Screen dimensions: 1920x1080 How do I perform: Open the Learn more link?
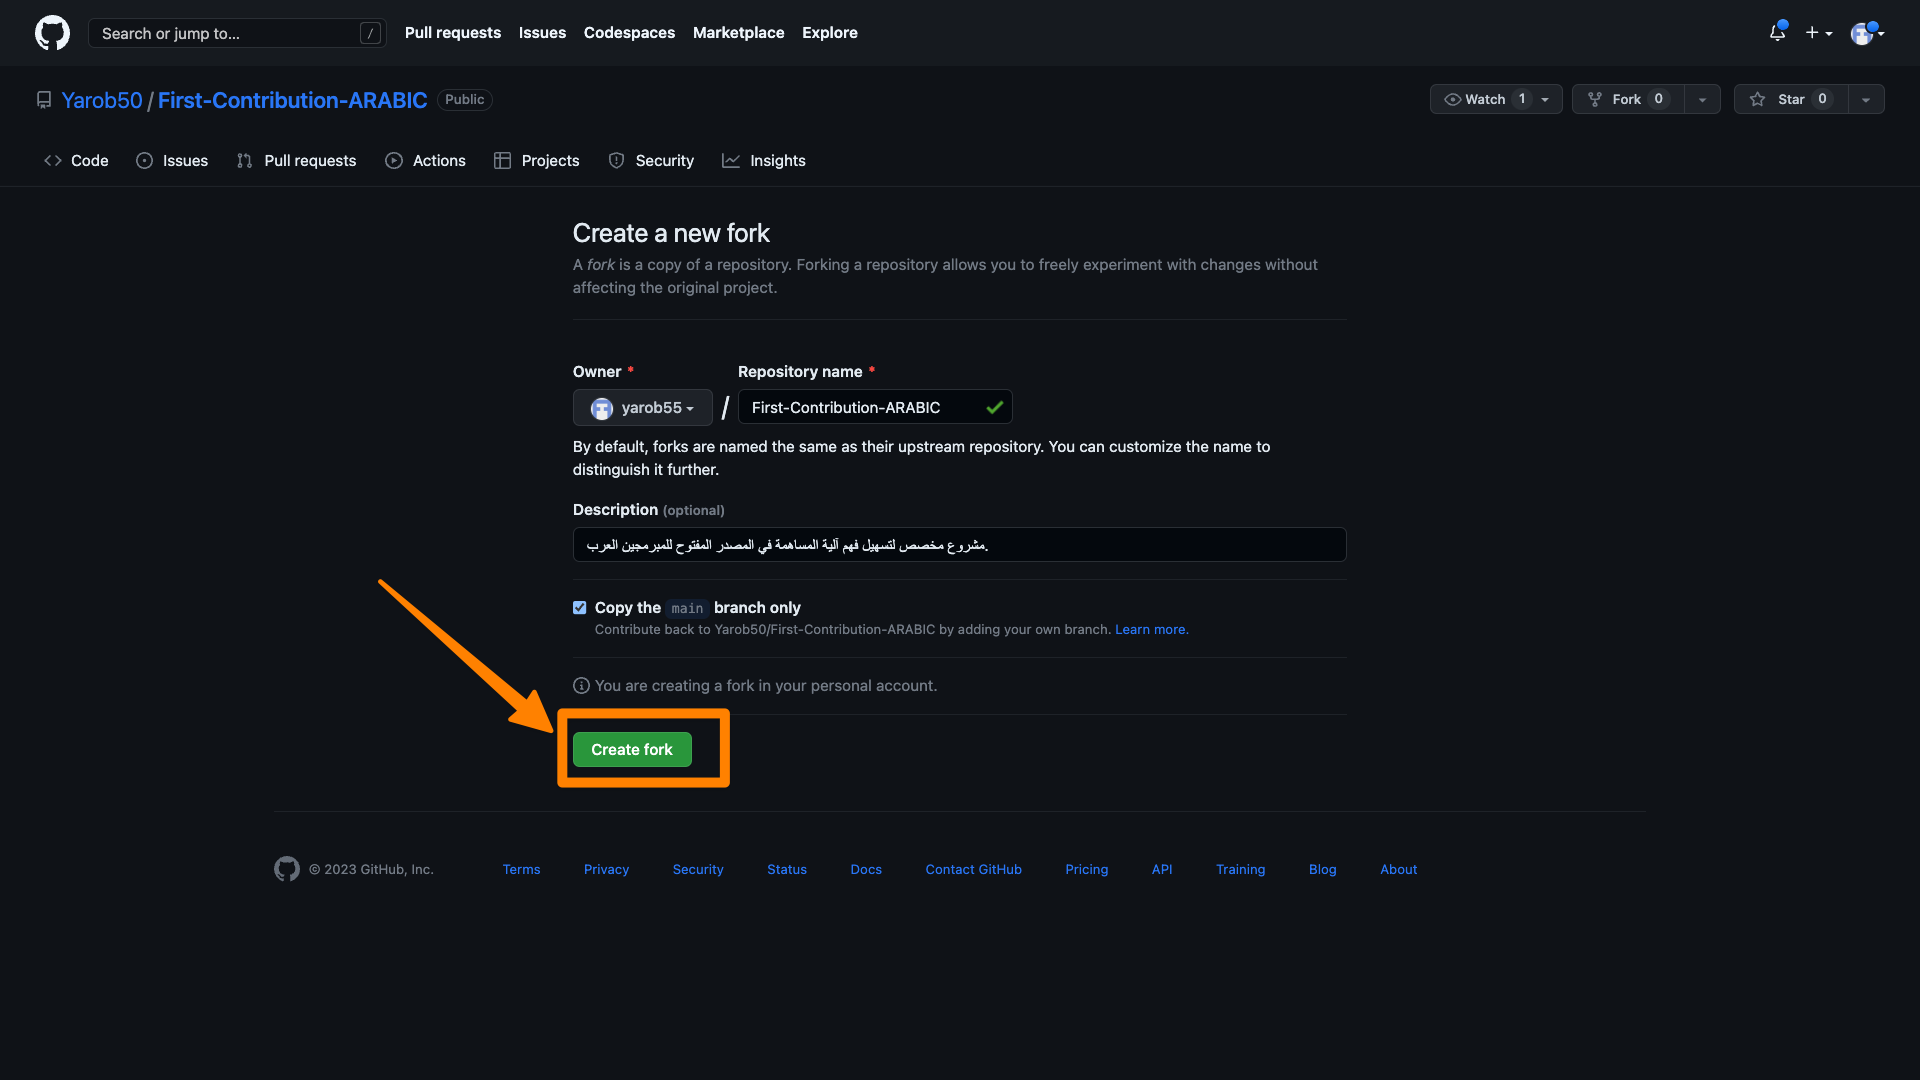pyautogui.click(x=1151, y=630)
